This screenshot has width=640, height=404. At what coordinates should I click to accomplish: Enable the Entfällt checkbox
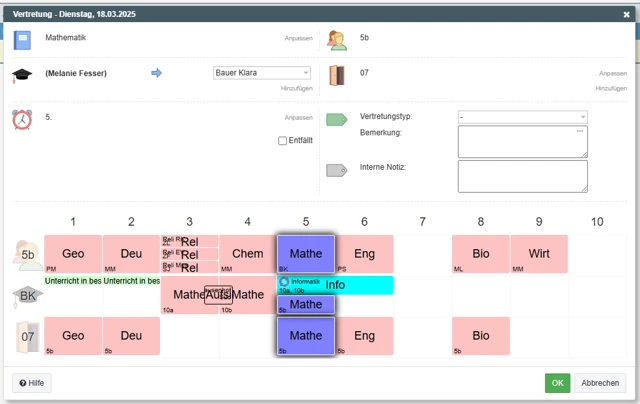283,141
